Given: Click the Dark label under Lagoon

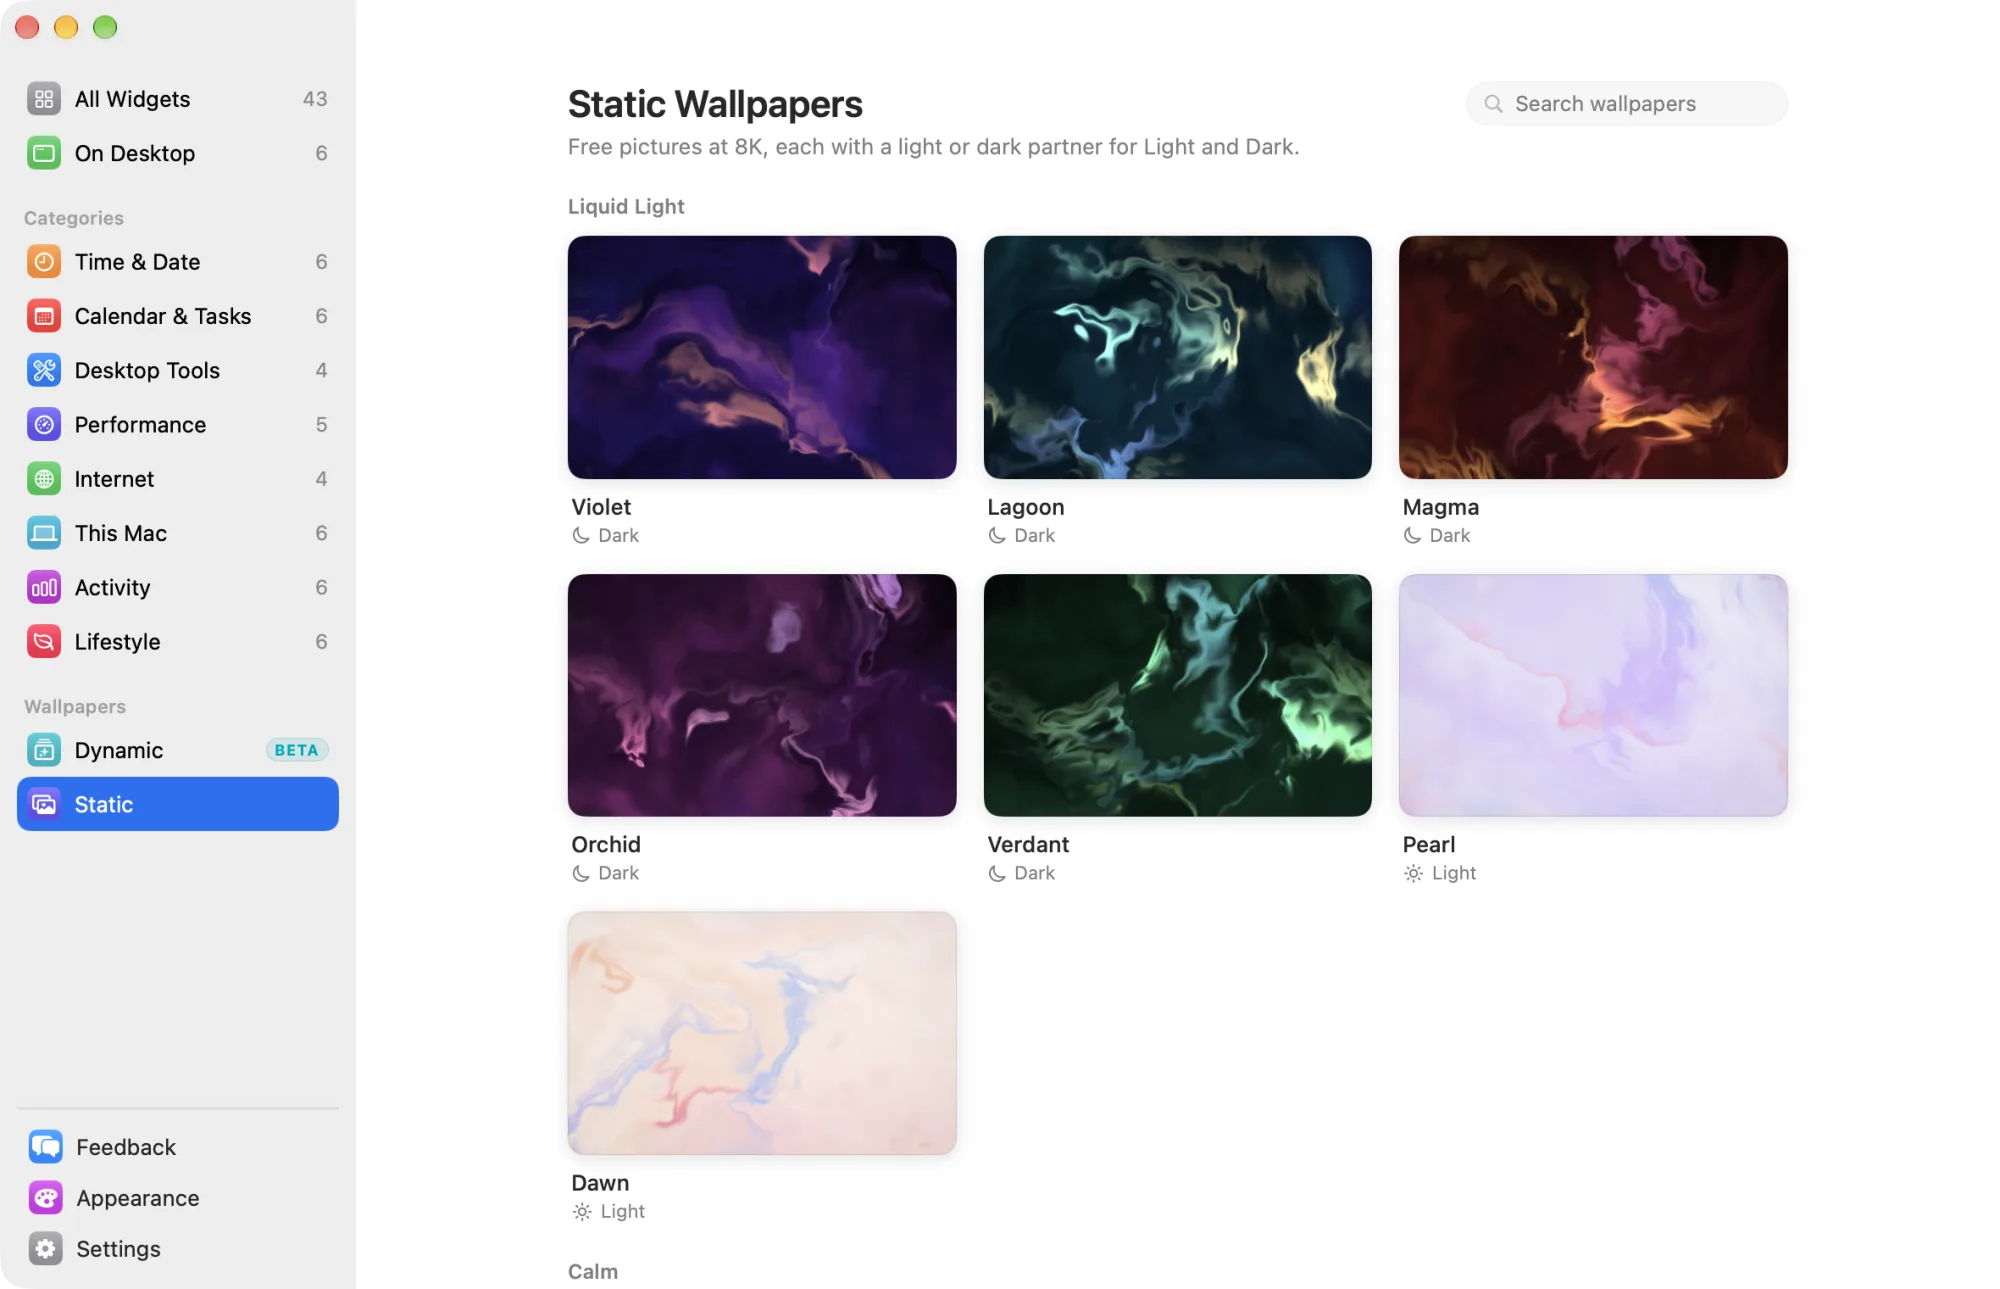Looking at the screenshot, I should 1034,535.
